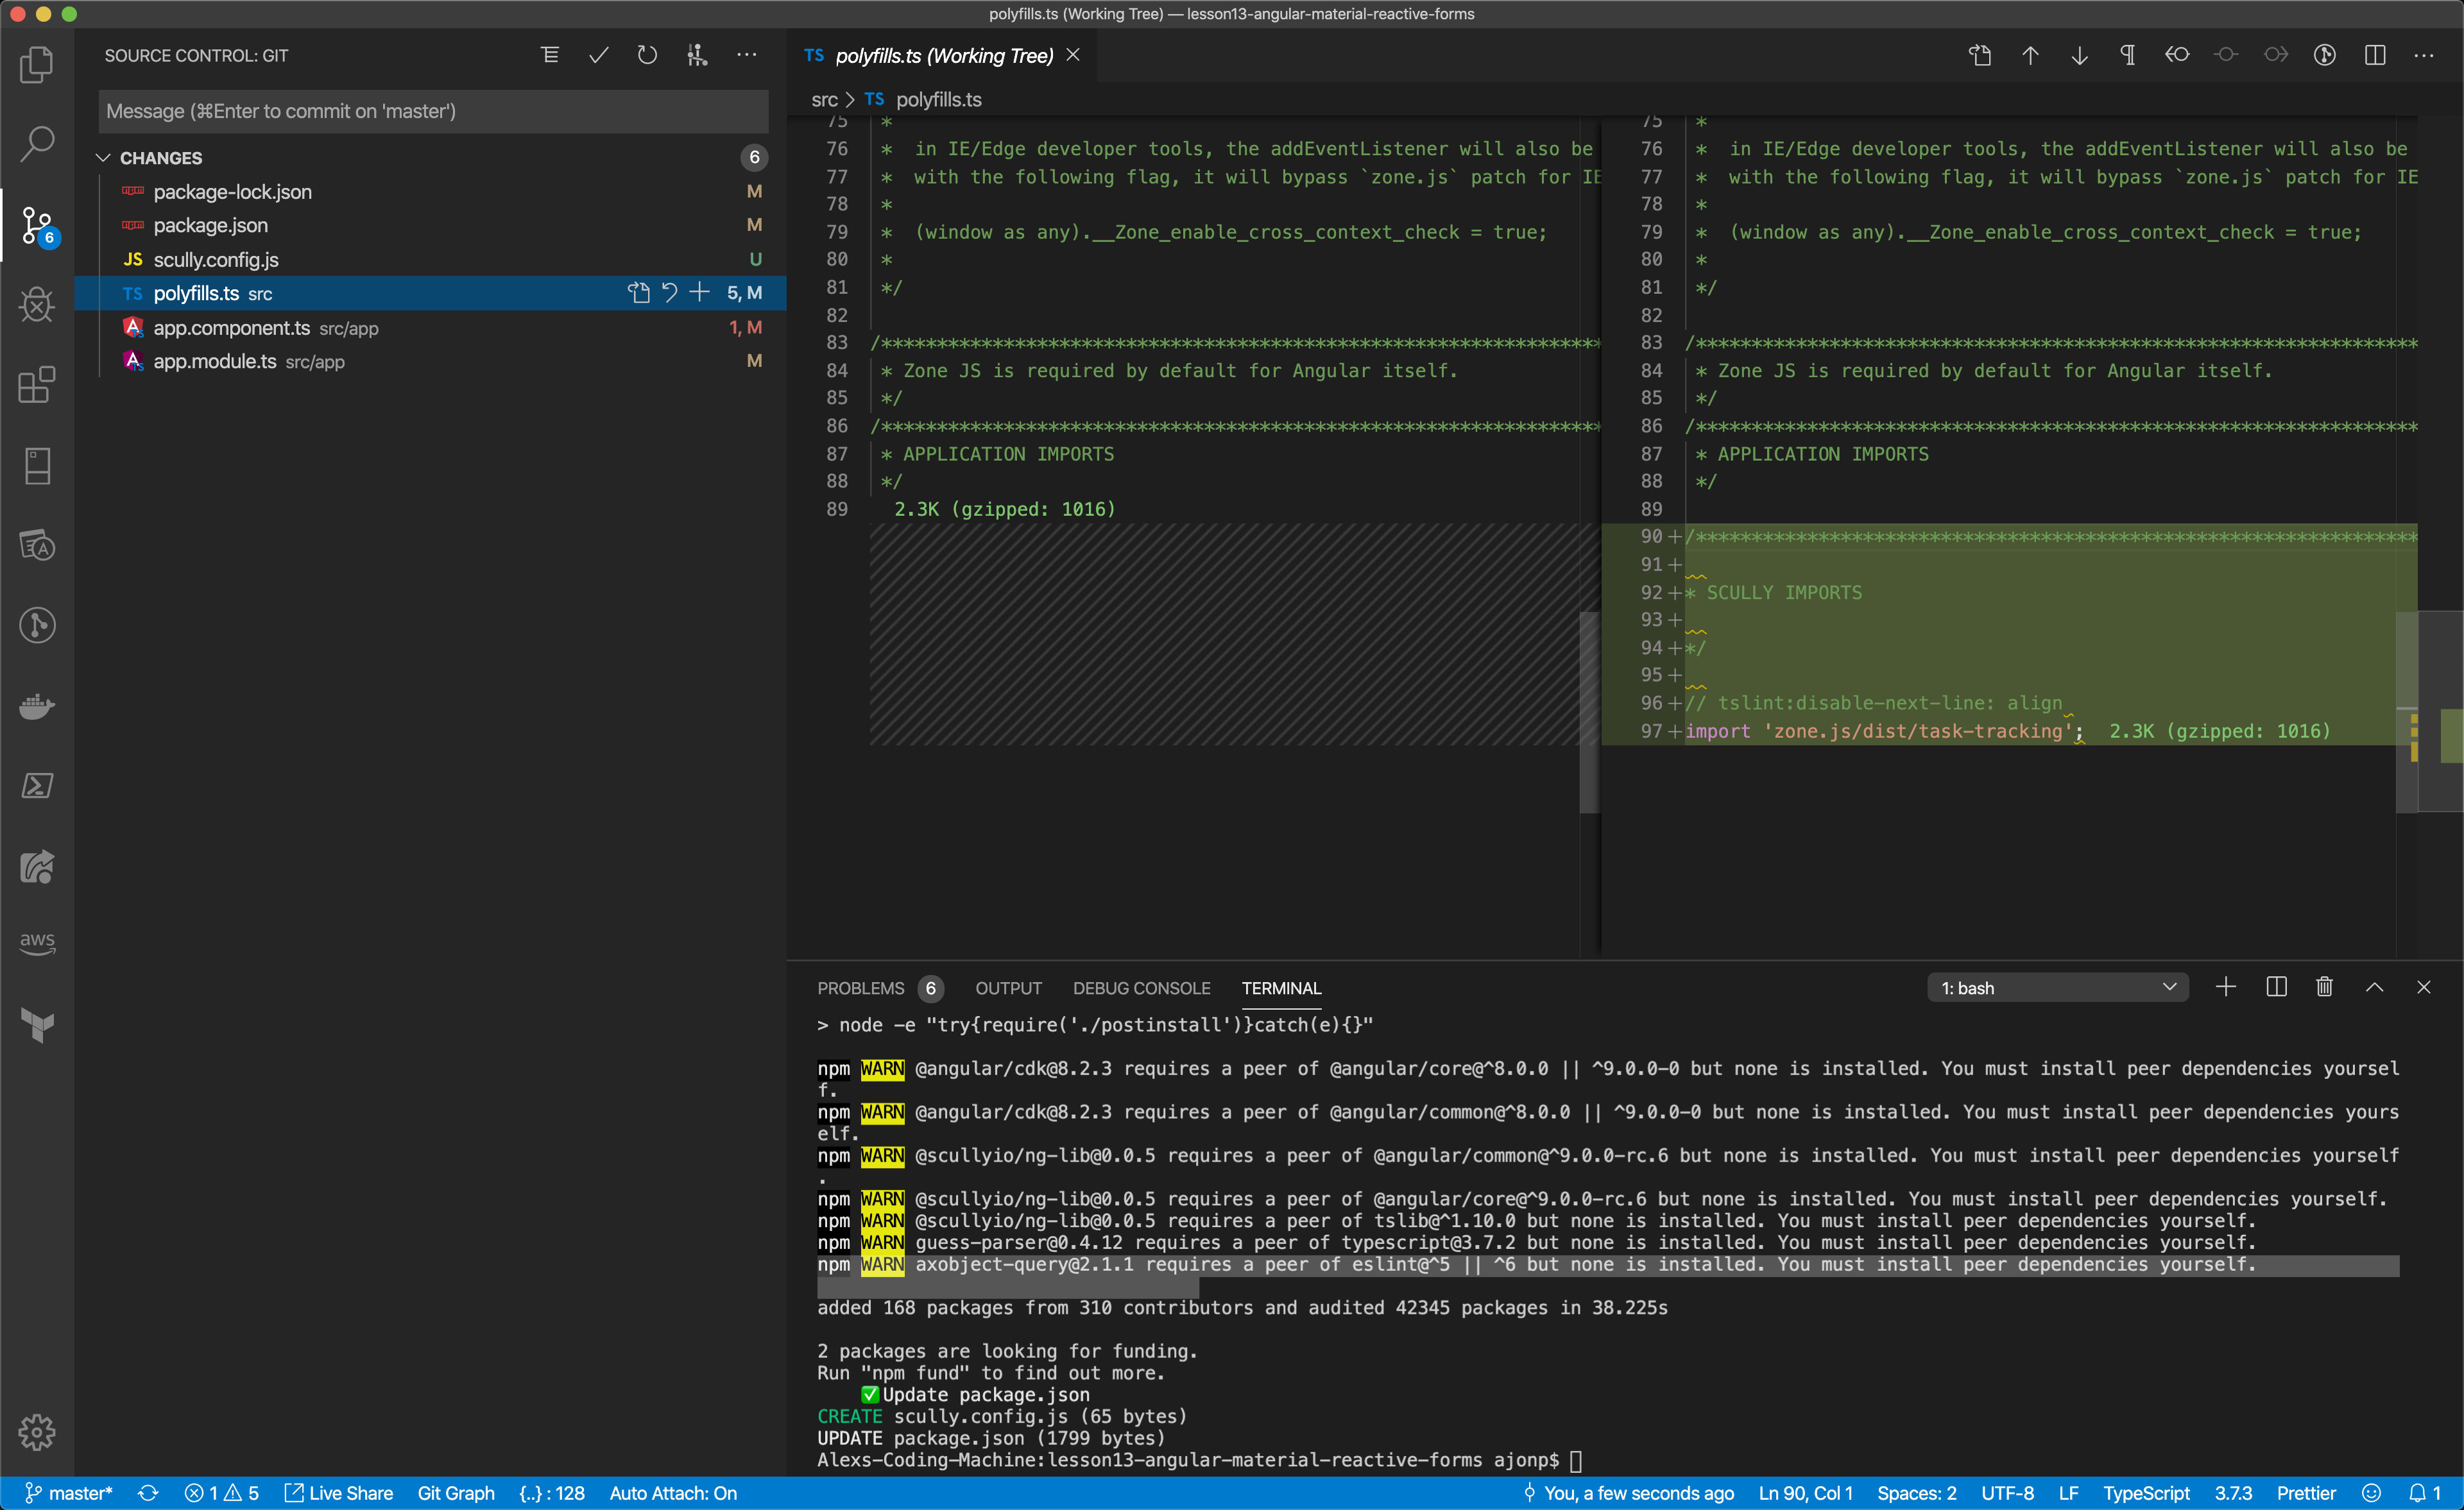The height and width of the screenshot is (1510, 2464).
Task: Close the terminal panel
Action: (x=2424, y=987)
